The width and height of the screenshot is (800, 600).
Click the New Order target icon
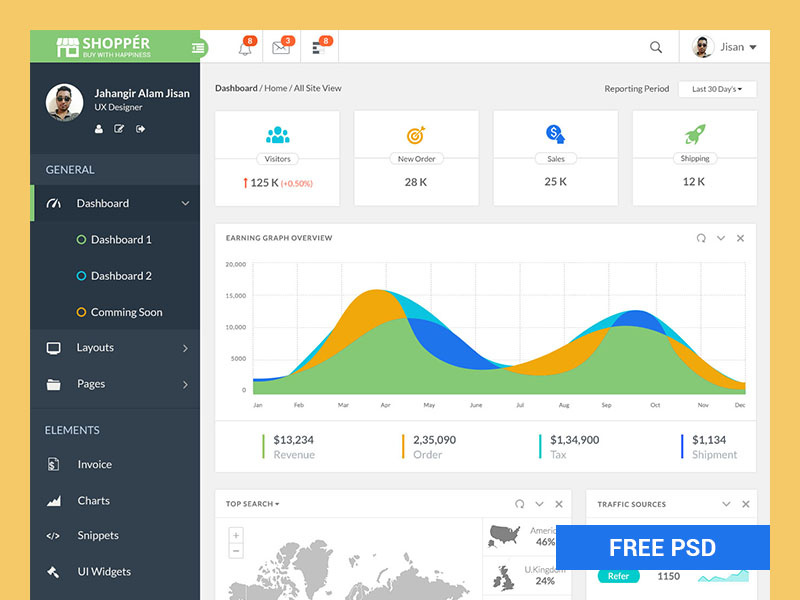click(x=416, y=135)
